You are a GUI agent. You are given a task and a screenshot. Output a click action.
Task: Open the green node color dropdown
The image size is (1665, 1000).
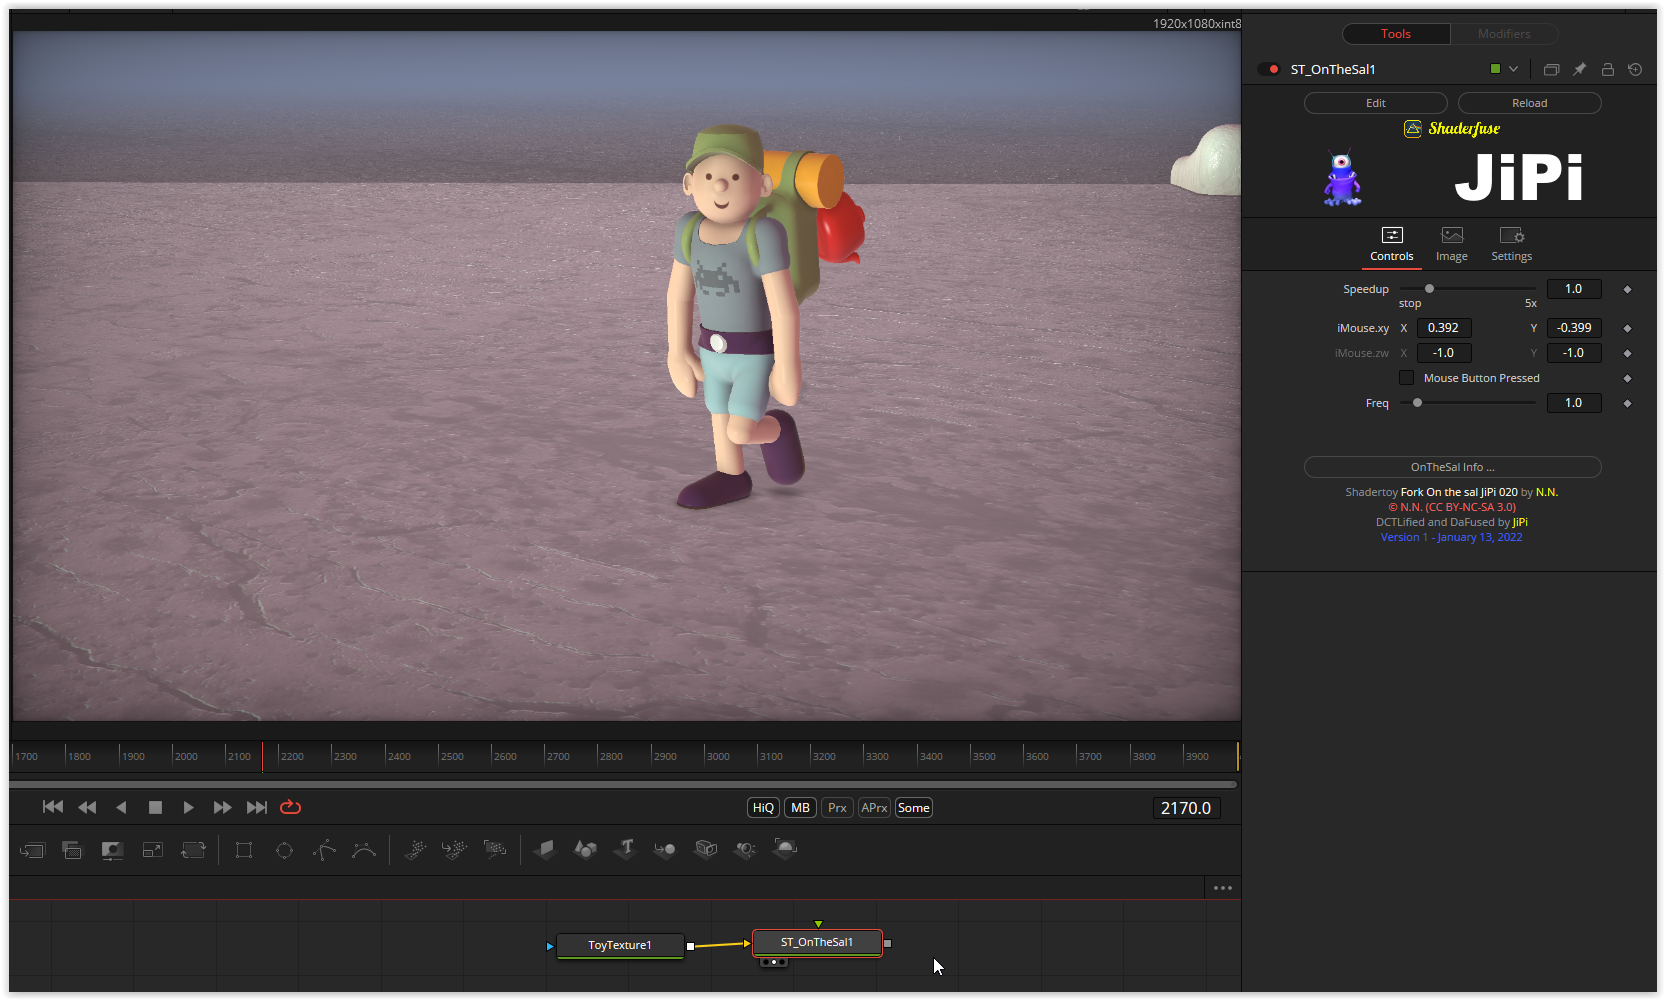pos(1504,69)
